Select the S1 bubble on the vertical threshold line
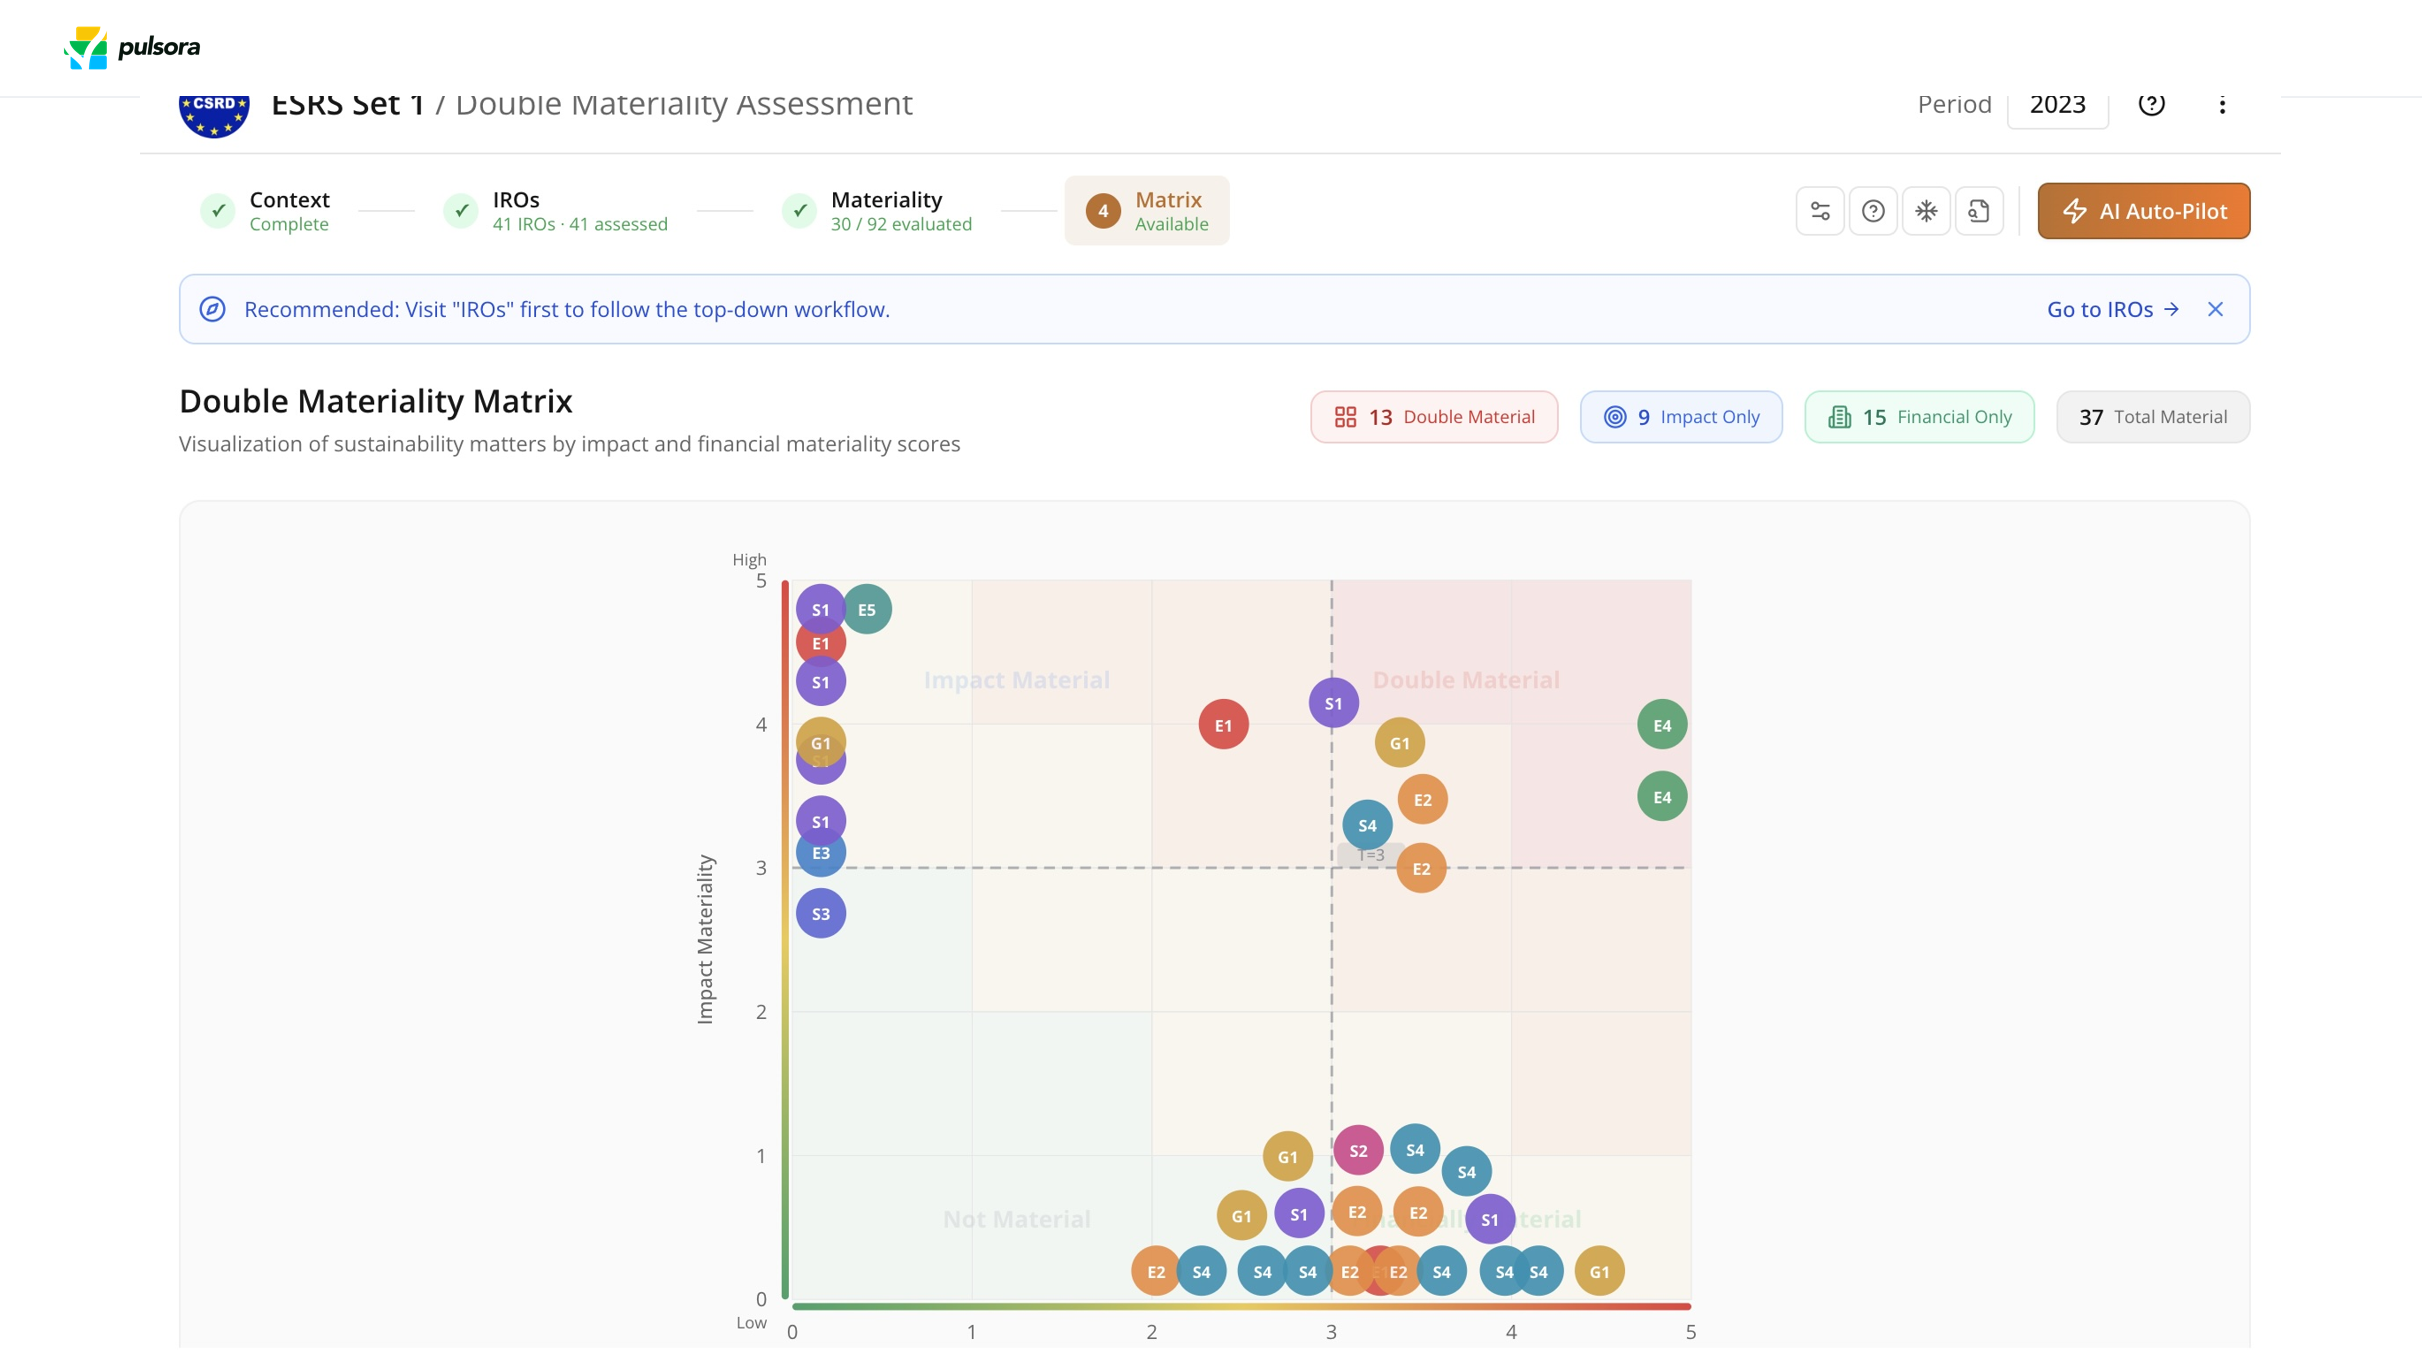The height and width of the screenshot is (1362, 2422). [1334, 703]
